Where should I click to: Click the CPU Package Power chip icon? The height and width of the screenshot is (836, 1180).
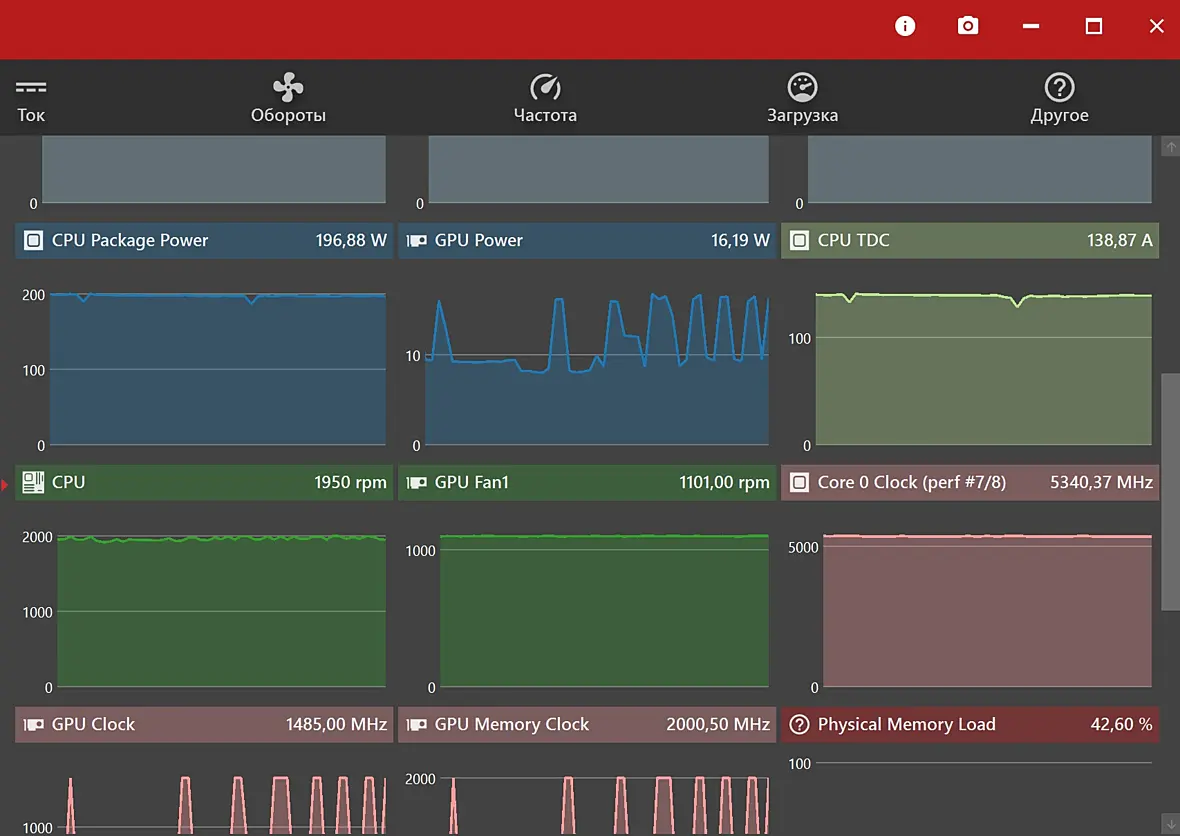pyautogui.click(x=33, y=241)
